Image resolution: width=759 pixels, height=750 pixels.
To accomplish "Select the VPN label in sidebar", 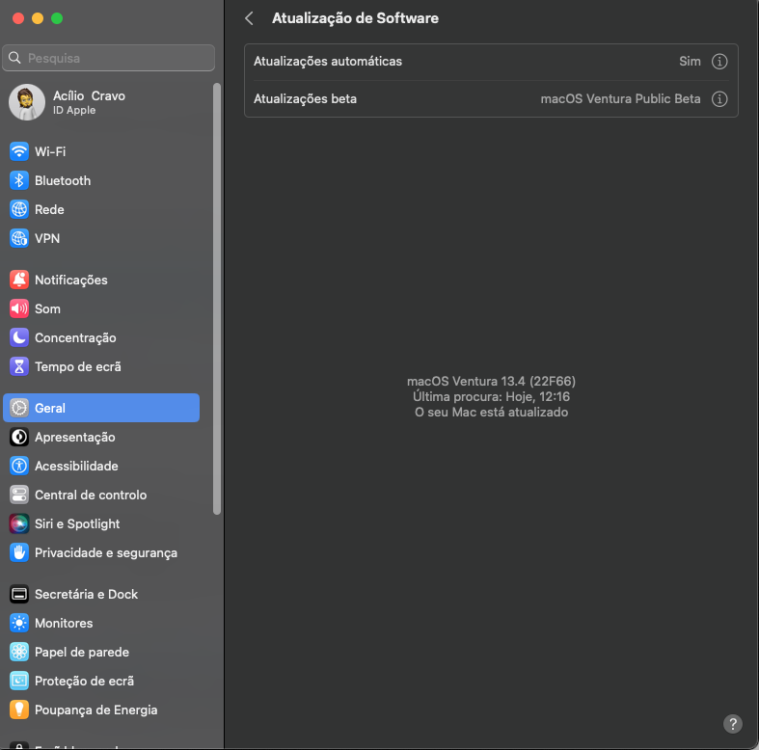I will click(47, 239).
